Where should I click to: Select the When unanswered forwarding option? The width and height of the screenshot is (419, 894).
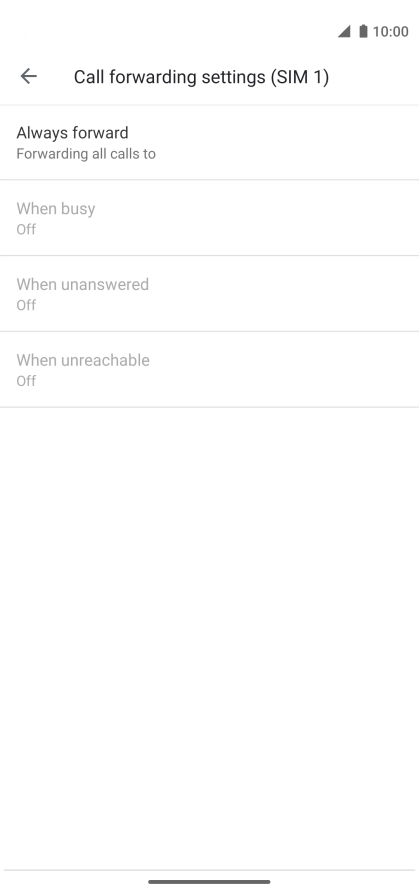[209, 294]
